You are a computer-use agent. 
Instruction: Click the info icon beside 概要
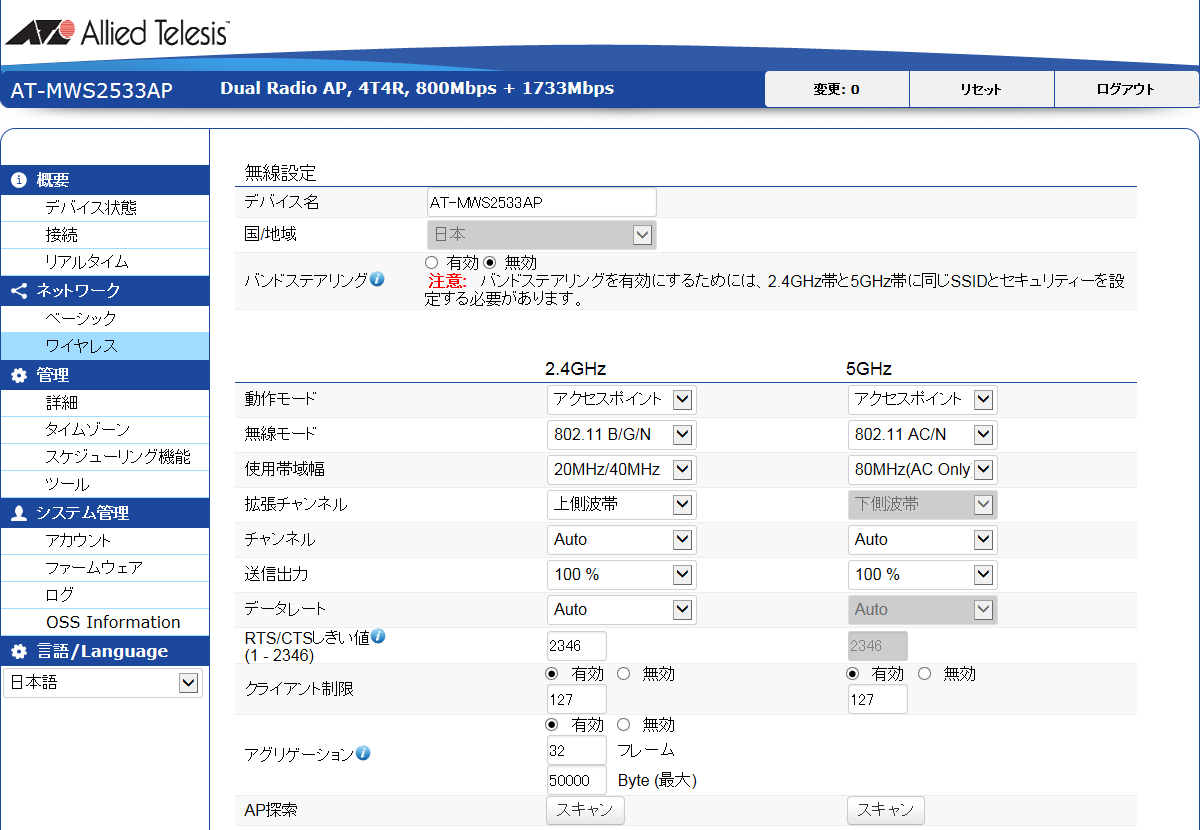pos(18,180)
